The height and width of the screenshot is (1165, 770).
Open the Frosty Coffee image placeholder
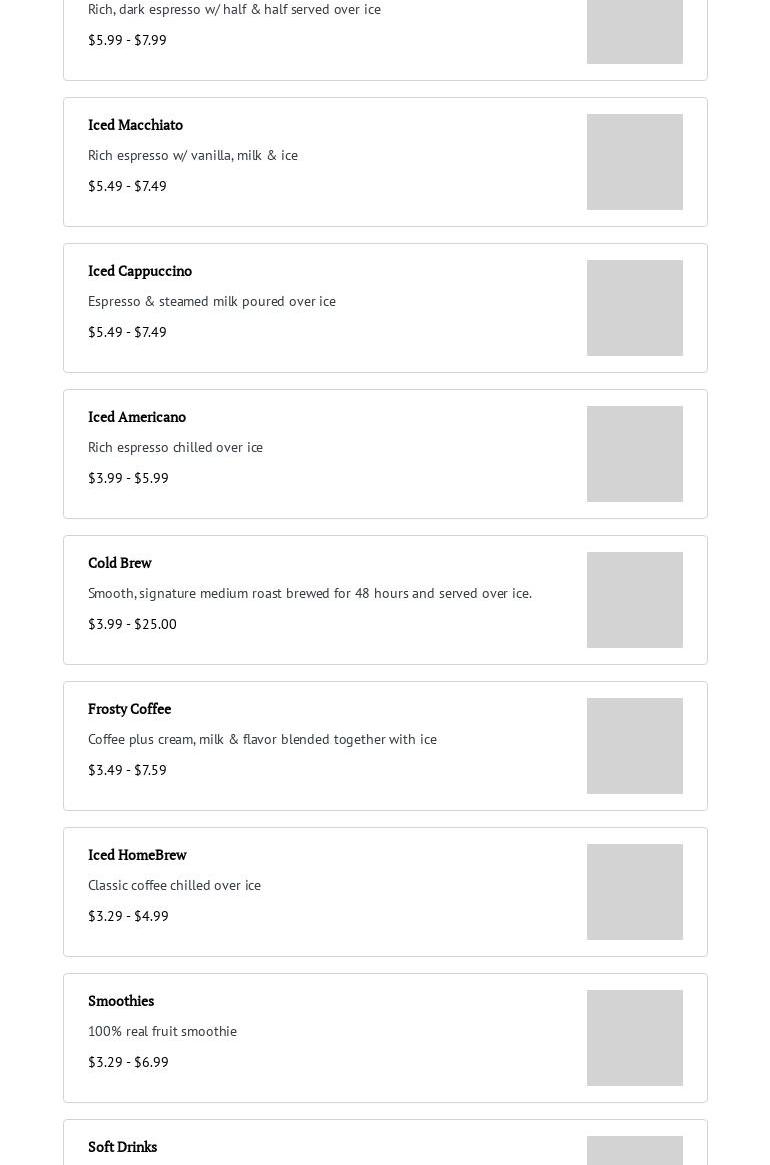634,746
